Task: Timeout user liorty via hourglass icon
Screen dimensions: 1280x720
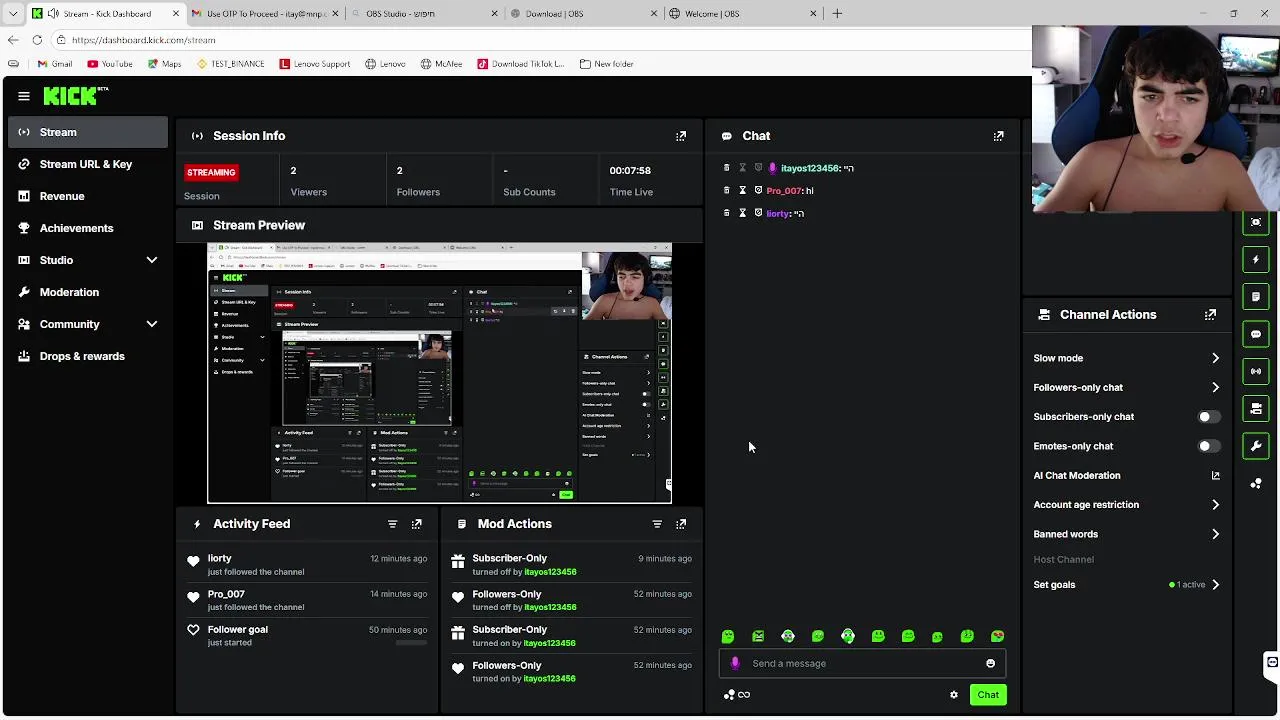Action: point(742,213)
